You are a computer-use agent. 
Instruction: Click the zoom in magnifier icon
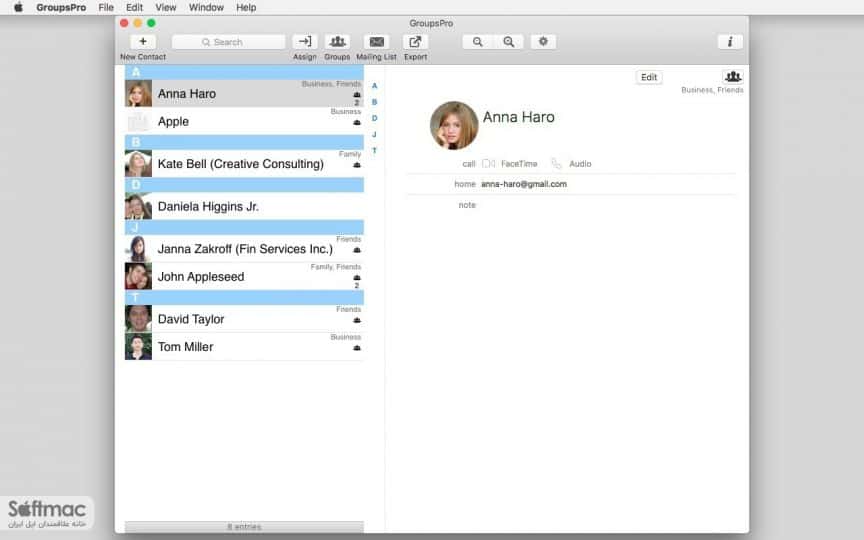(509, 42)
